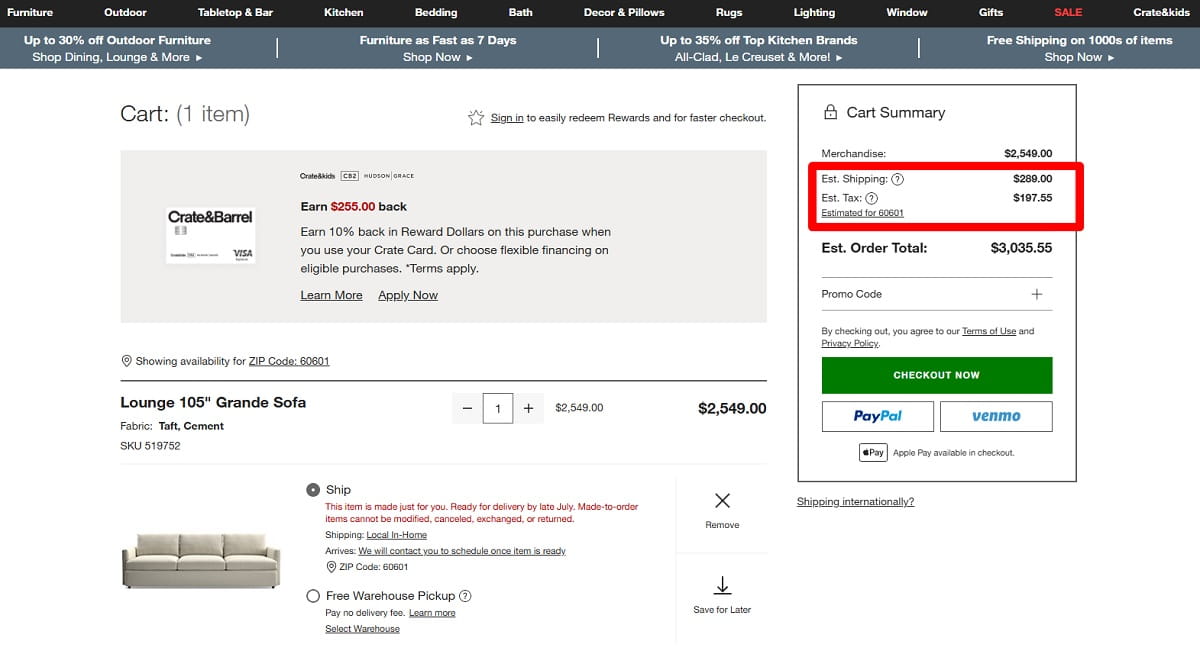Viewport: 1200px width, 670px height.
Task: Click the quantity input field
Action: tap(498, 408)
